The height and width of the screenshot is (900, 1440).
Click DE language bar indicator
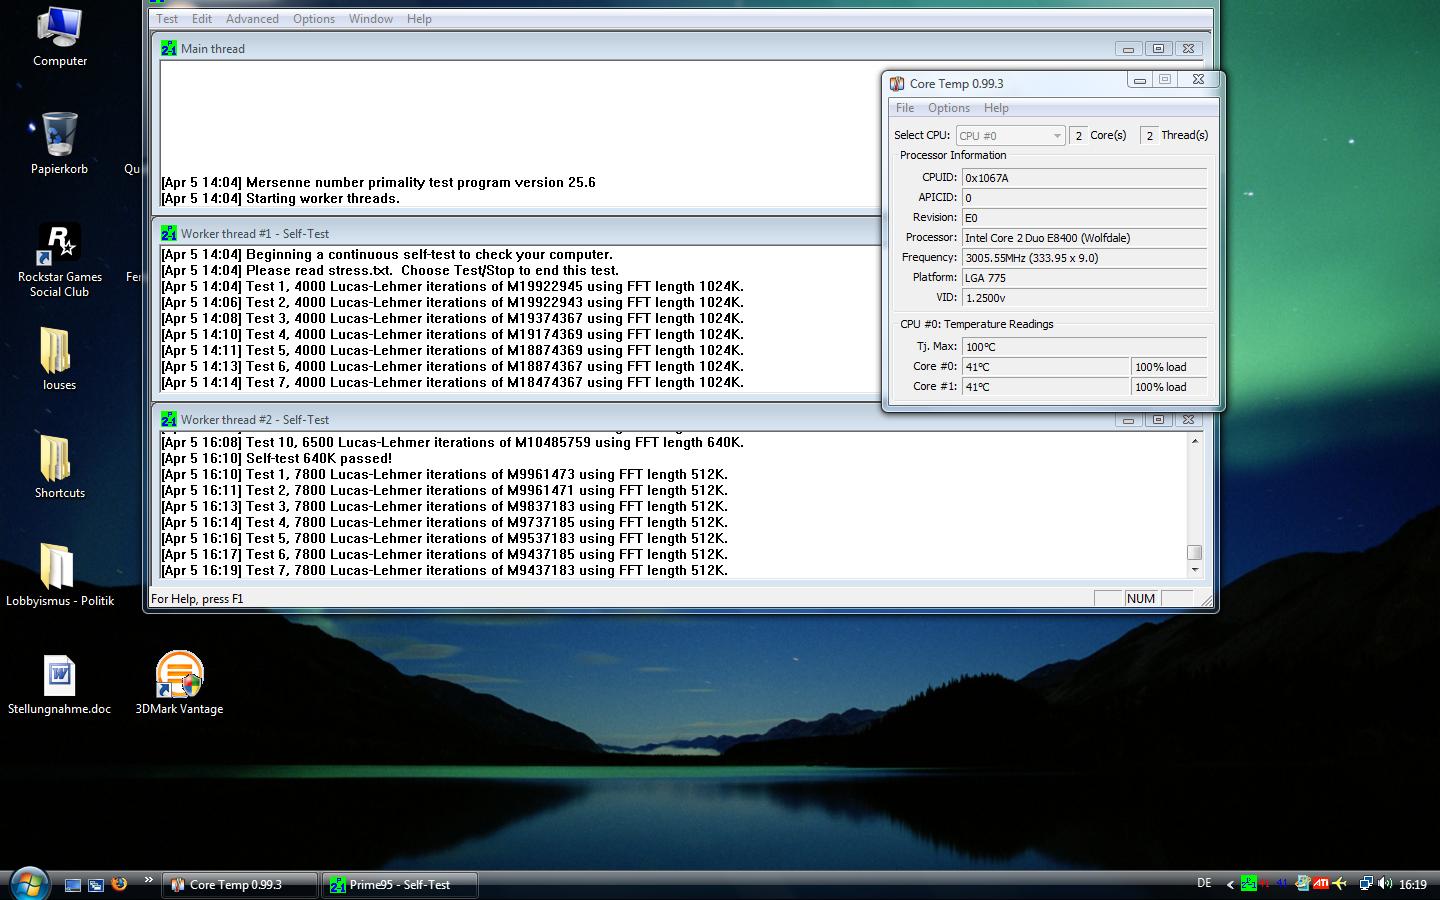click(1204, 883)
